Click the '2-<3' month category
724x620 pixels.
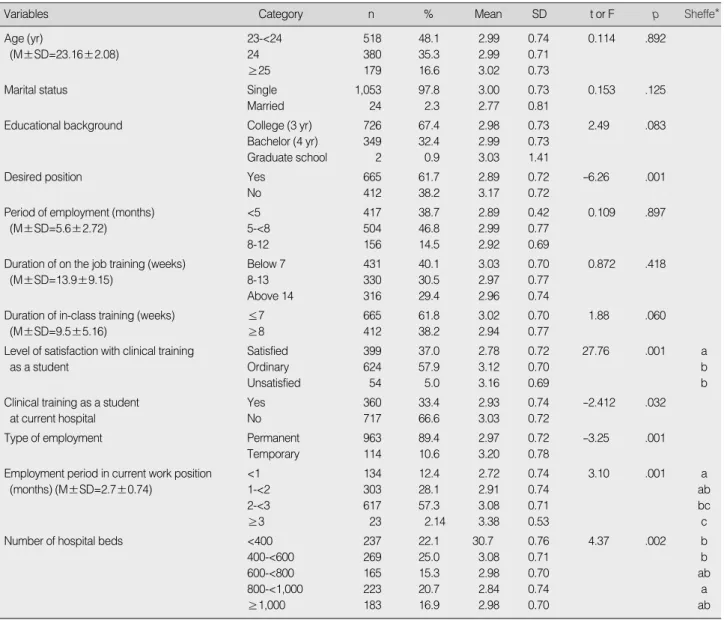click(x=259, y=506)
